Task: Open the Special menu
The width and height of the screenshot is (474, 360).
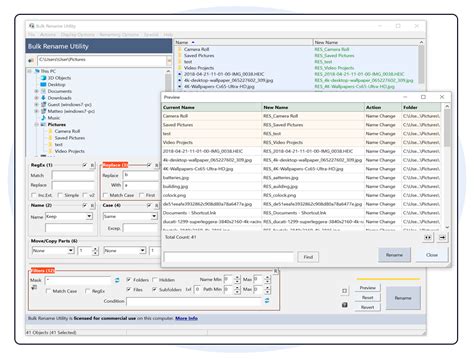Action: tap(151, 35)
